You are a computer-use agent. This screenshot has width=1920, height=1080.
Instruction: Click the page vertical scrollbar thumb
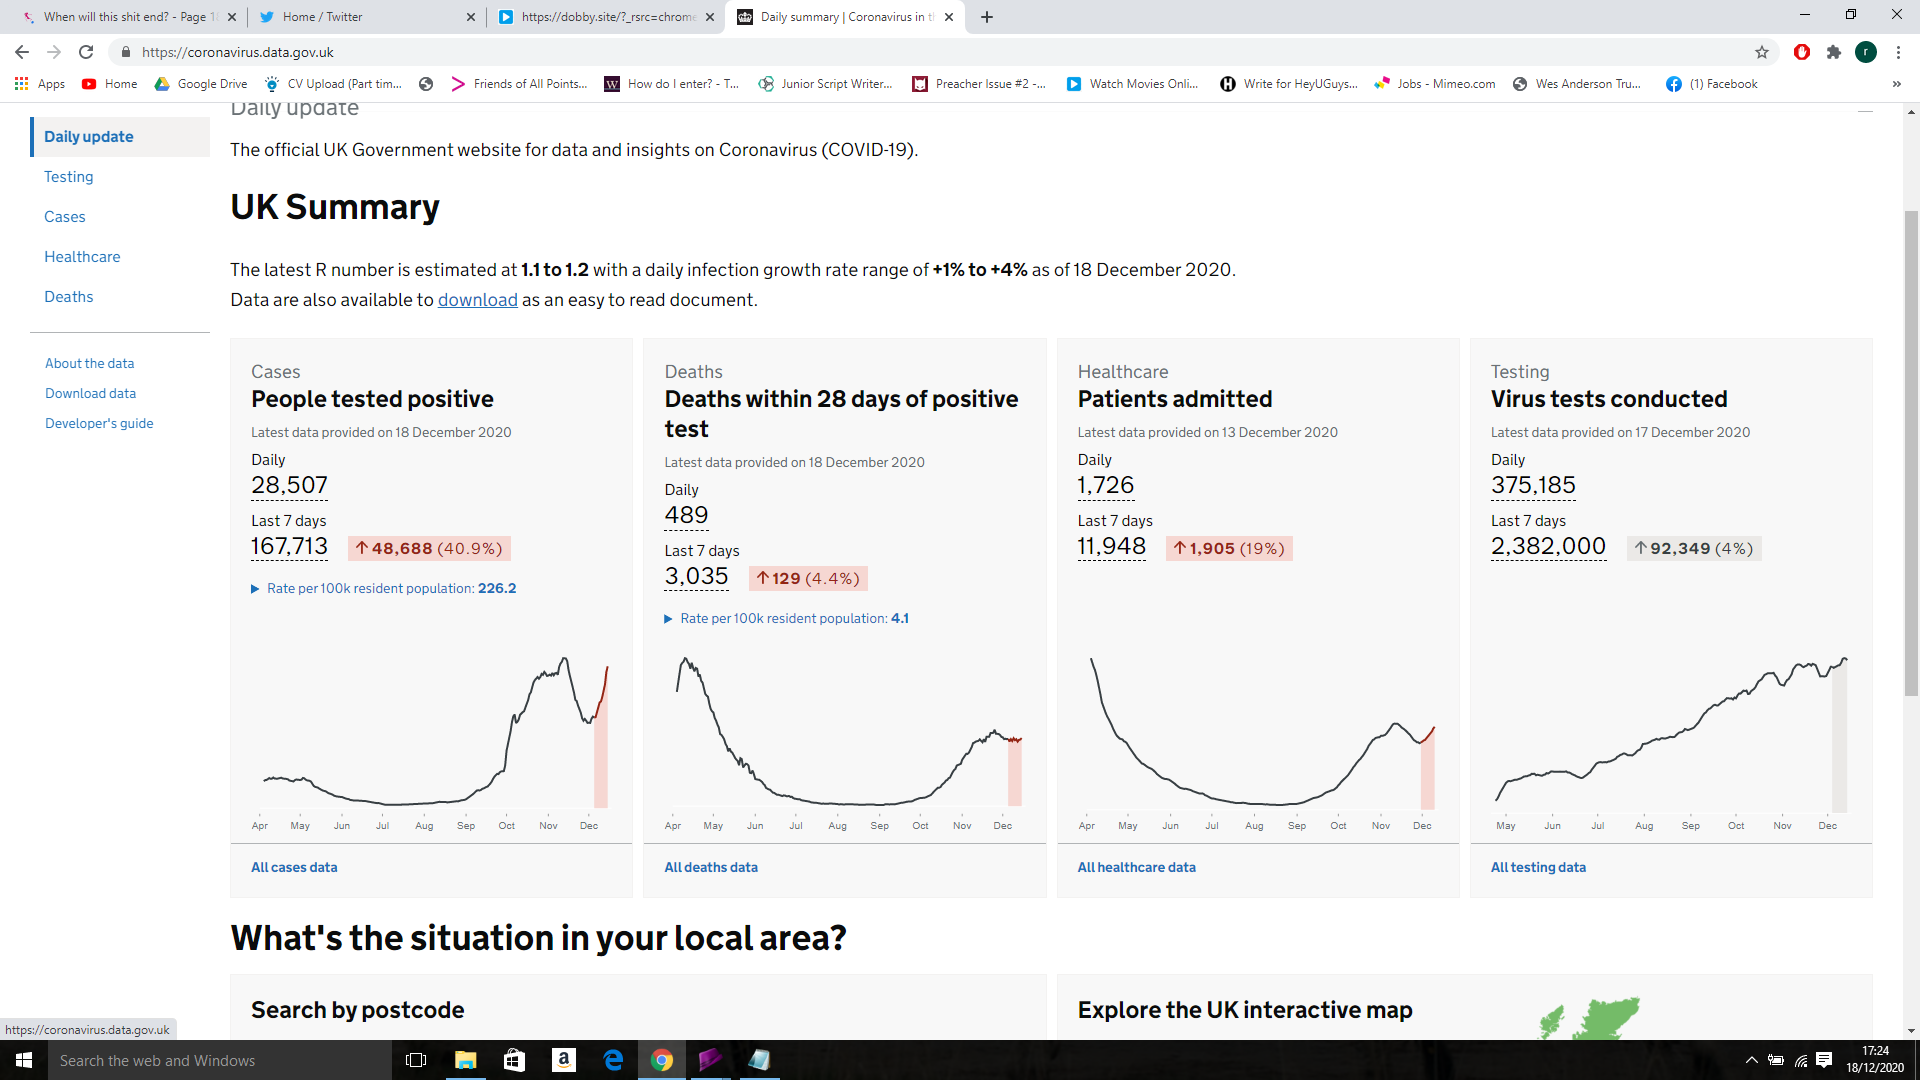point(1911,452)
